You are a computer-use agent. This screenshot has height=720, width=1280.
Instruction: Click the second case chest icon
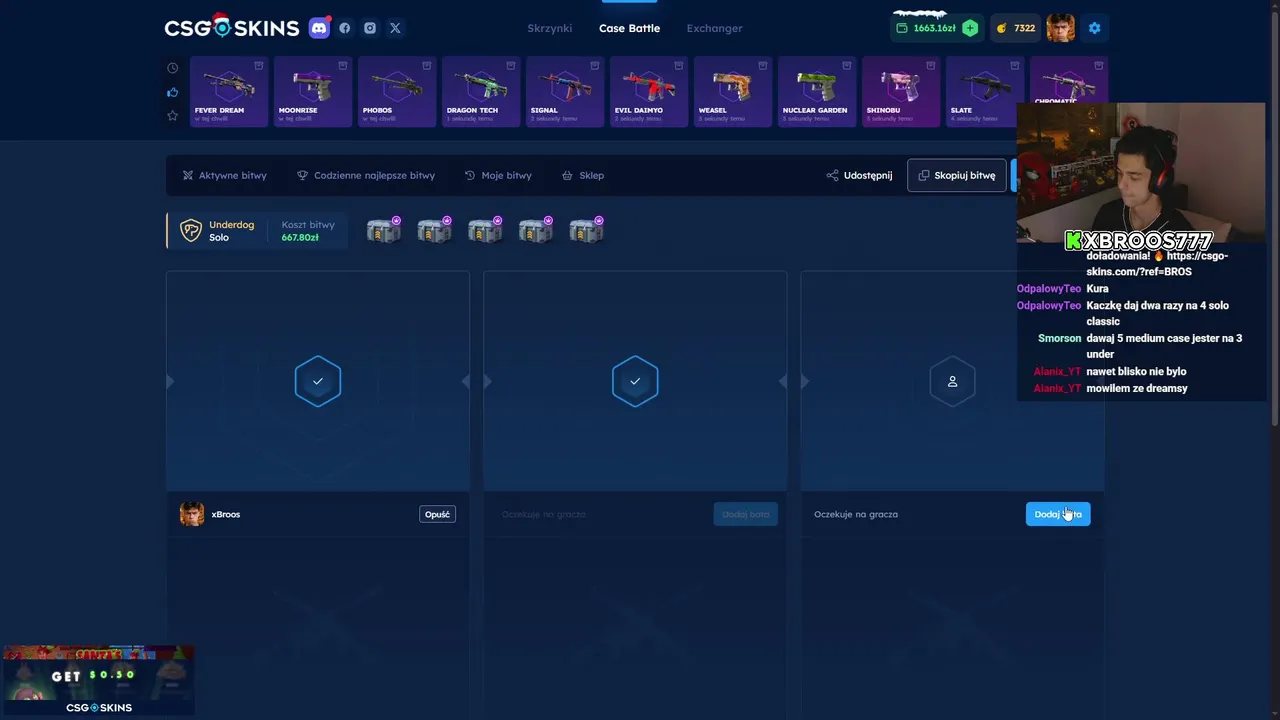click(x=434, y=231)
